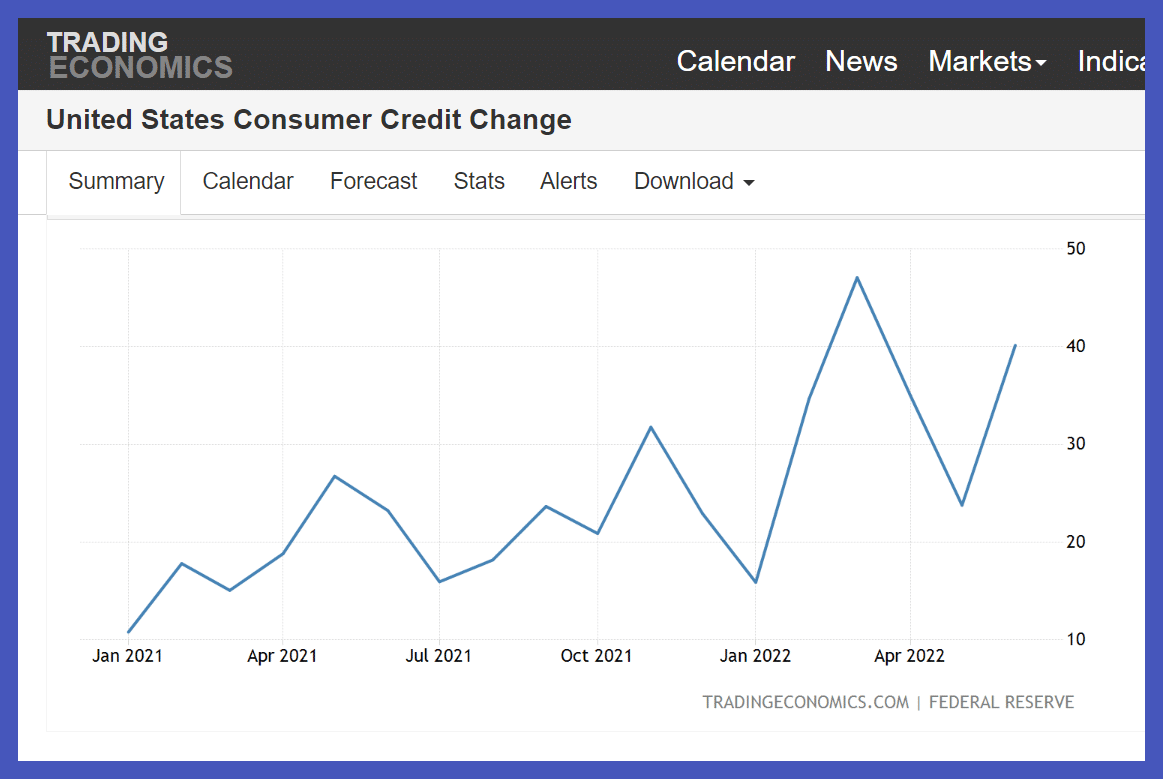Go to News in the top navigation
1163x779 pixels.
(861, 61)
